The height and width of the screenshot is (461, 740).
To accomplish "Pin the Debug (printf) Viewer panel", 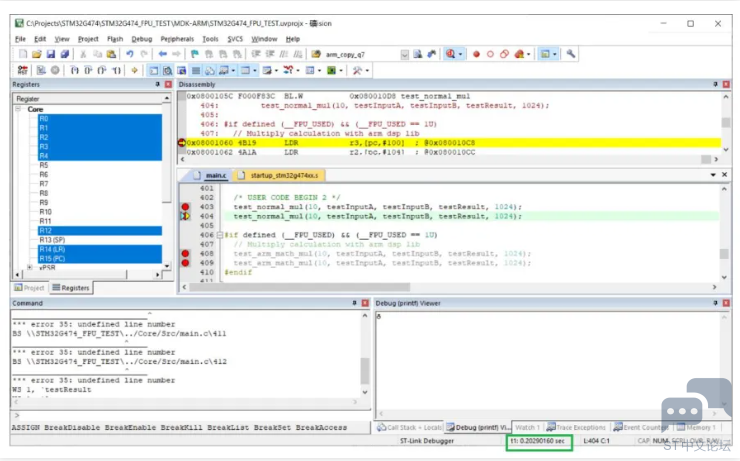I will (715, 303).
